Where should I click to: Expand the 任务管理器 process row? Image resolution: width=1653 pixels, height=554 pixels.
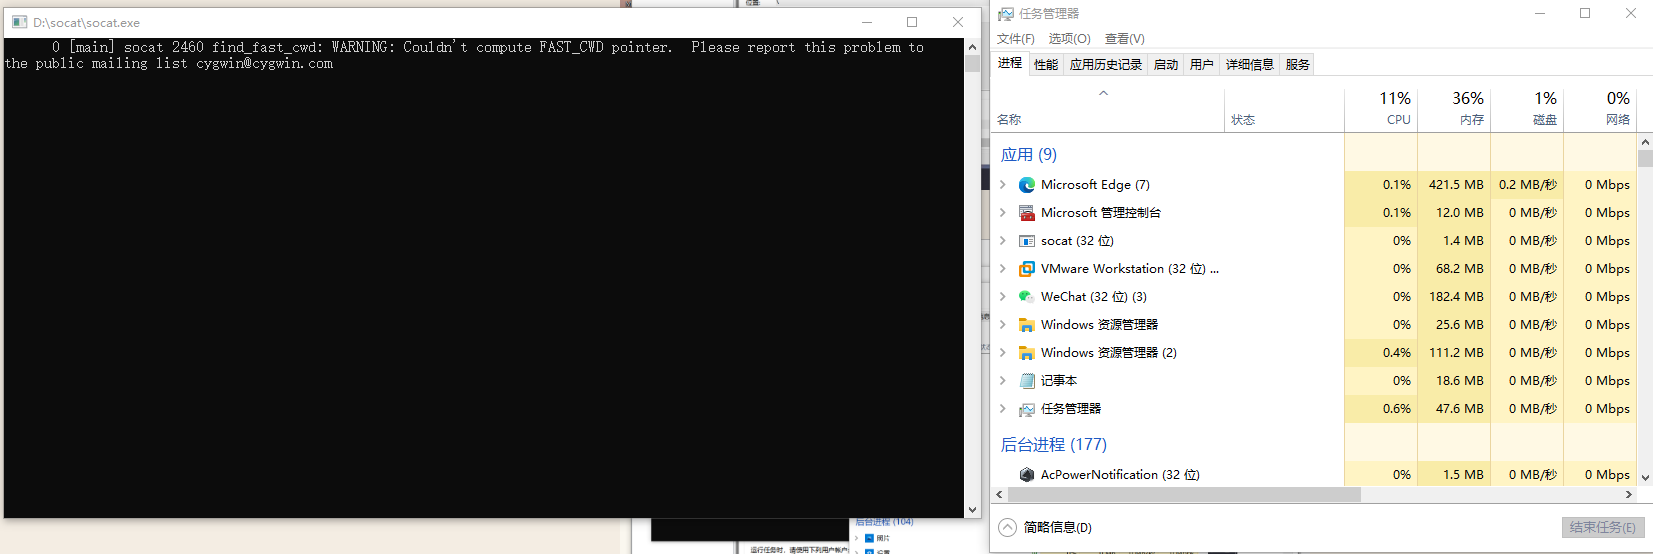coord(1003,409)
